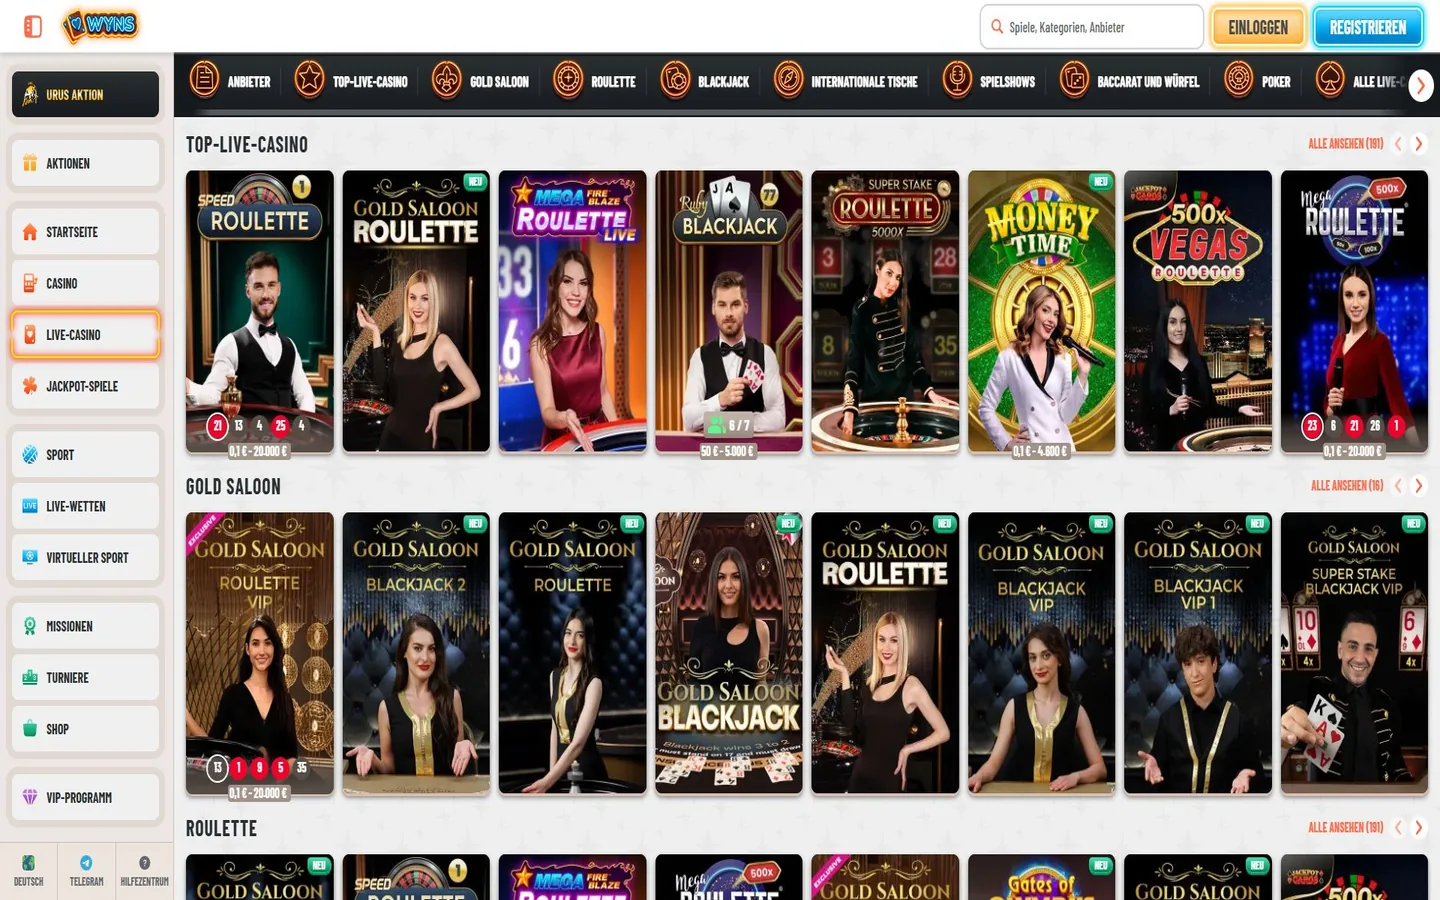Click the Aktionen gift icon
The height and width of the screenshot is (900, 1440).
tap(30, 163)
